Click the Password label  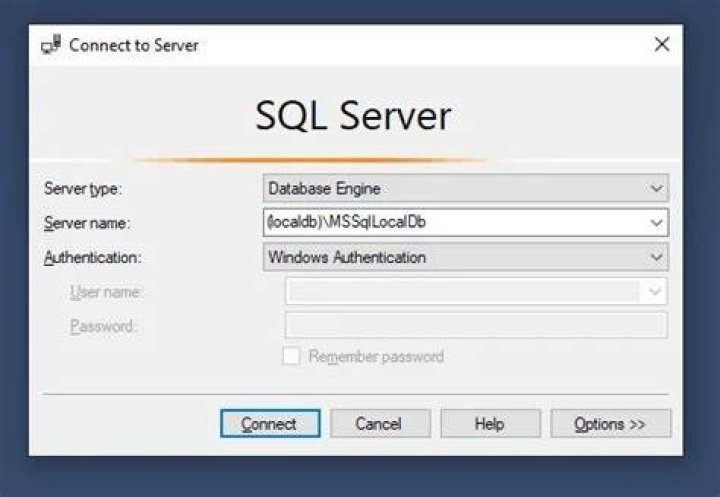coord(103,326)
